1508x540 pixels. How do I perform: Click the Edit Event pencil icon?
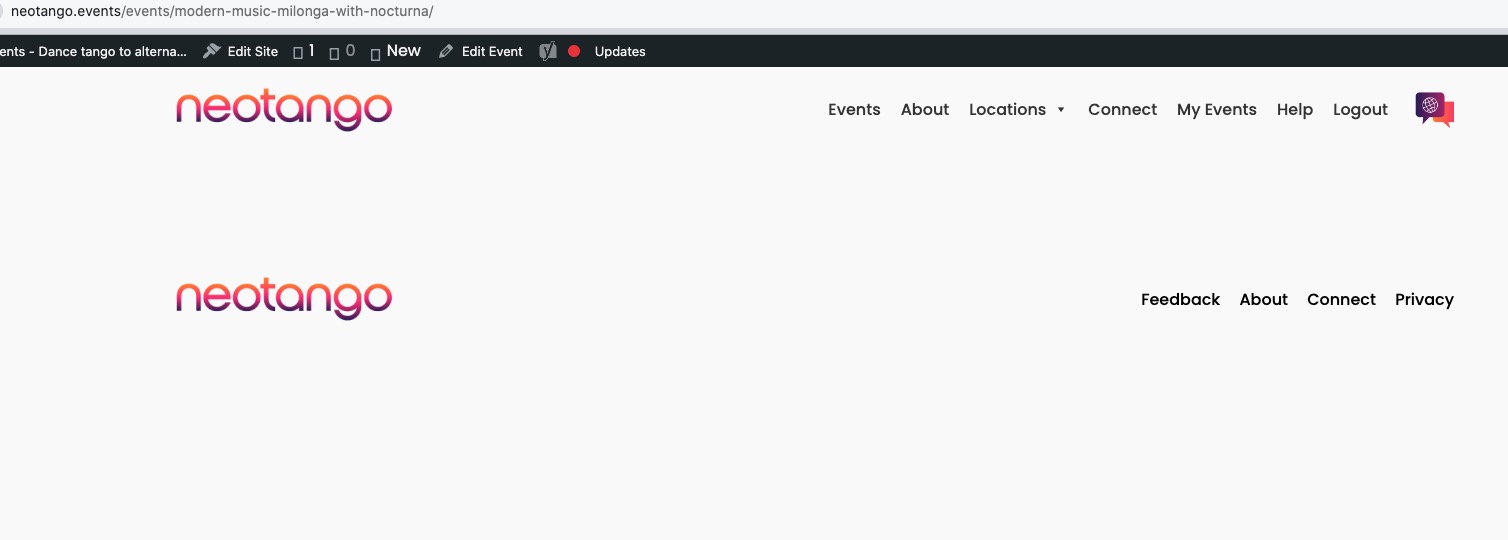coord(446,51)
